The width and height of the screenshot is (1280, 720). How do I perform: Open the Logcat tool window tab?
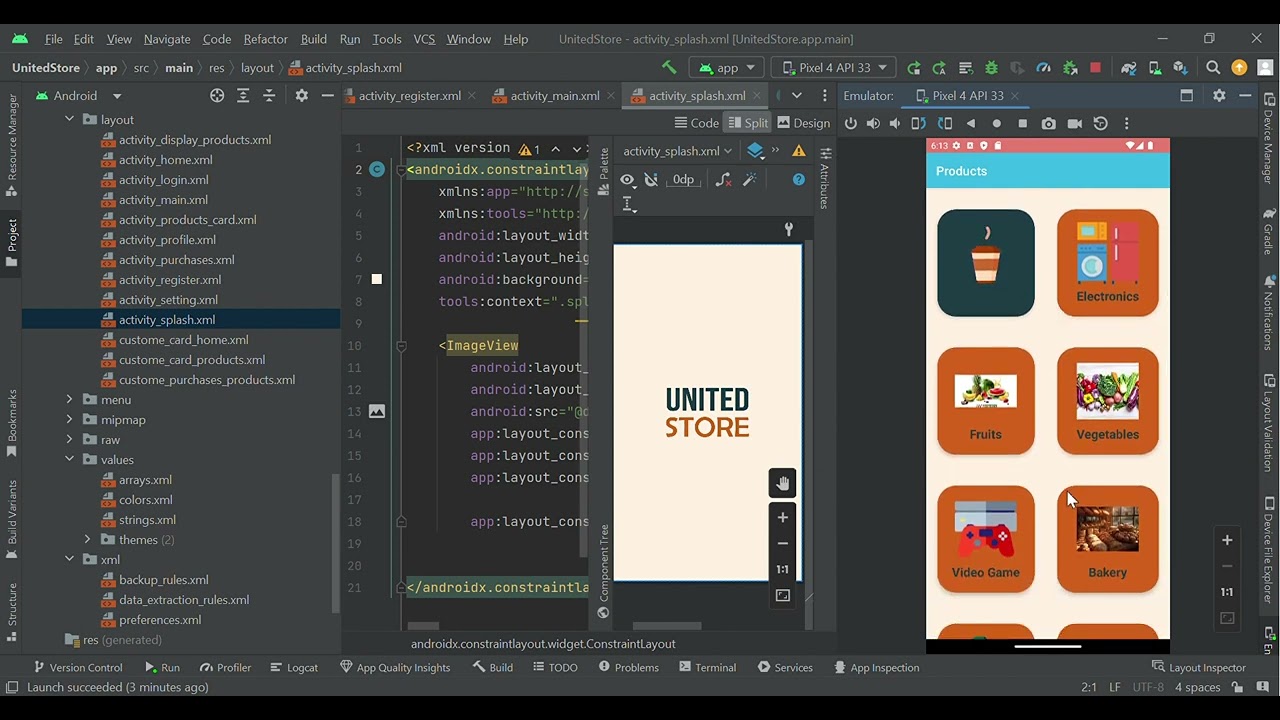coord(293,668)
